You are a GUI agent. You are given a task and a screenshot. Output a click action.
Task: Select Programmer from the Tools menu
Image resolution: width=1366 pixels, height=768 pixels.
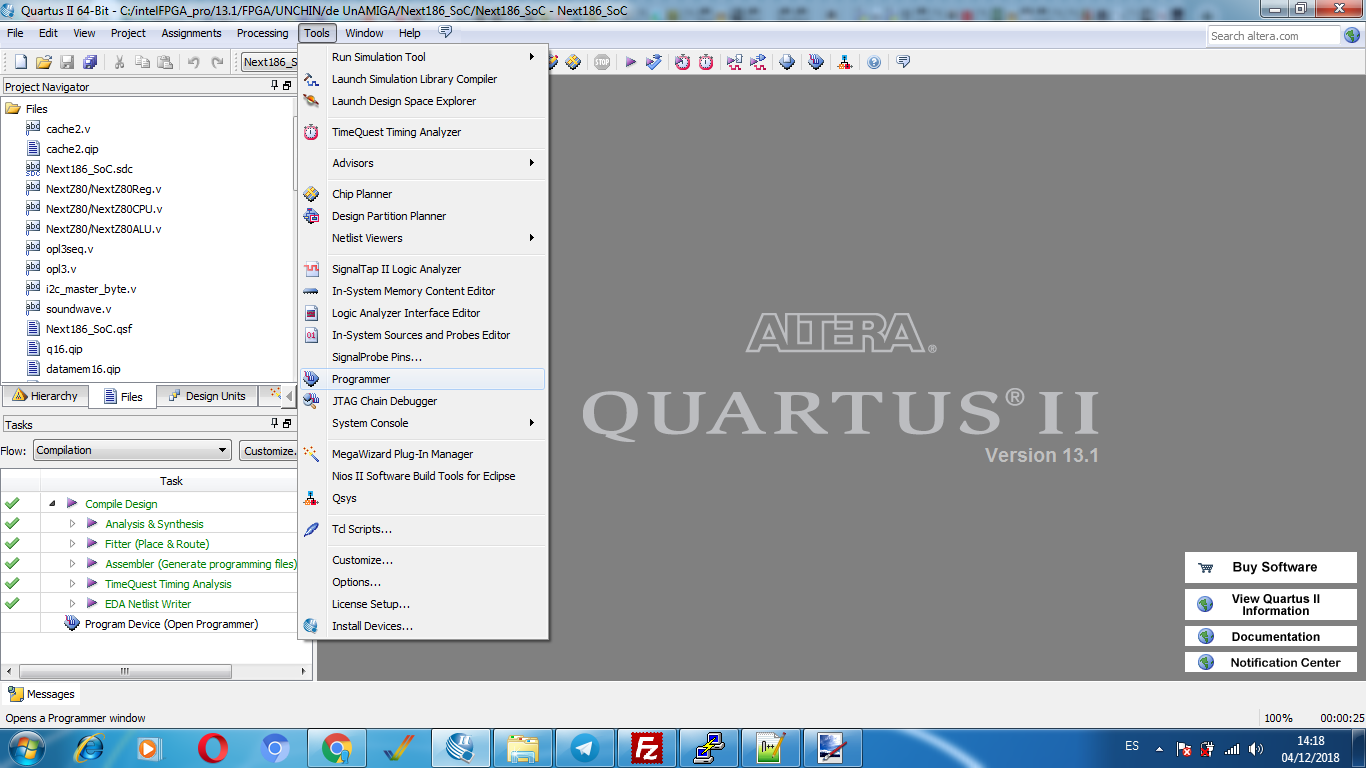pos(361,379)
